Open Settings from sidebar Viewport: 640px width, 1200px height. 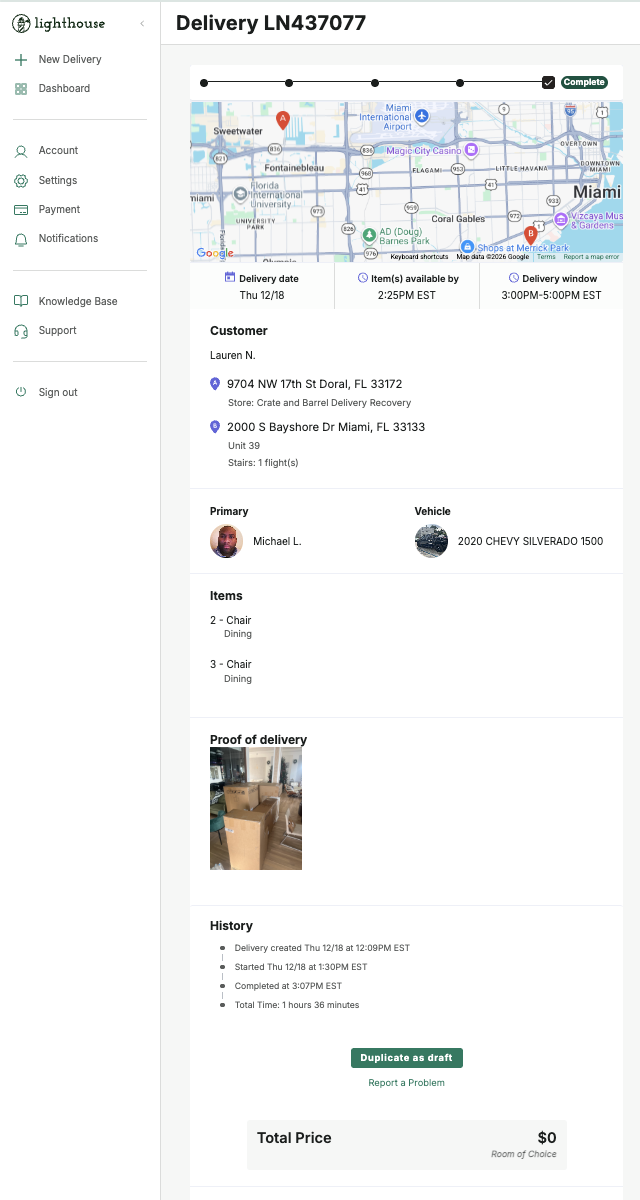pyautogui.click(x=58, y=181)
